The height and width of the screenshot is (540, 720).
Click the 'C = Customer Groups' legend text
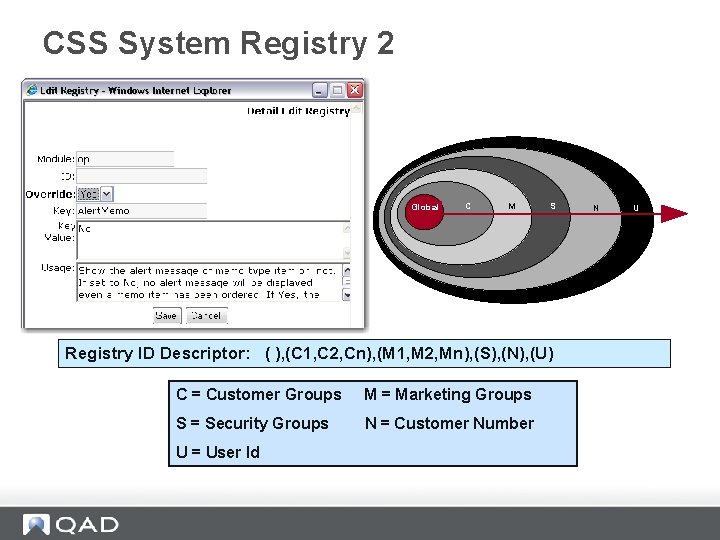click(259, 394)
